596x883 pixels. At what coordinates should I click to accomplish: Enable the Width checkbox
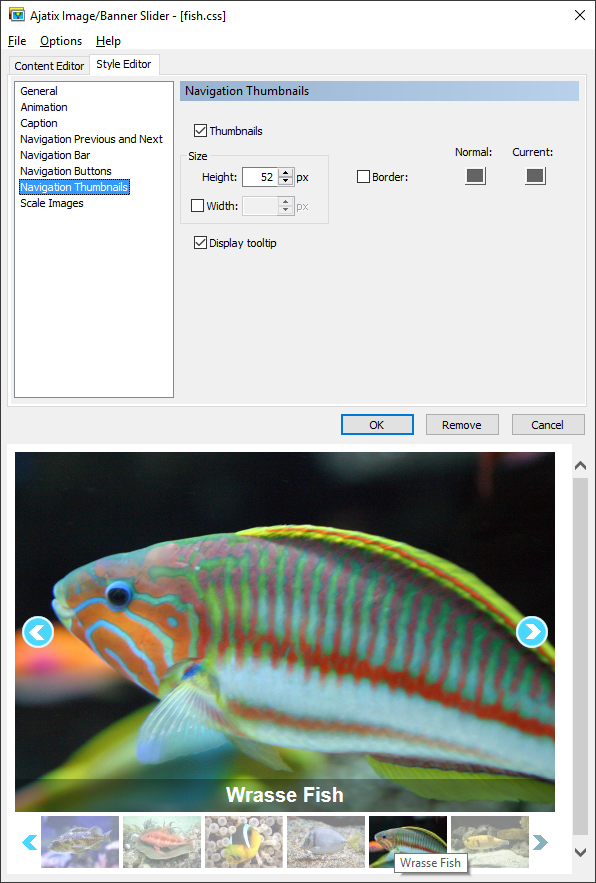pyautogui.click(x=197, y=206)
